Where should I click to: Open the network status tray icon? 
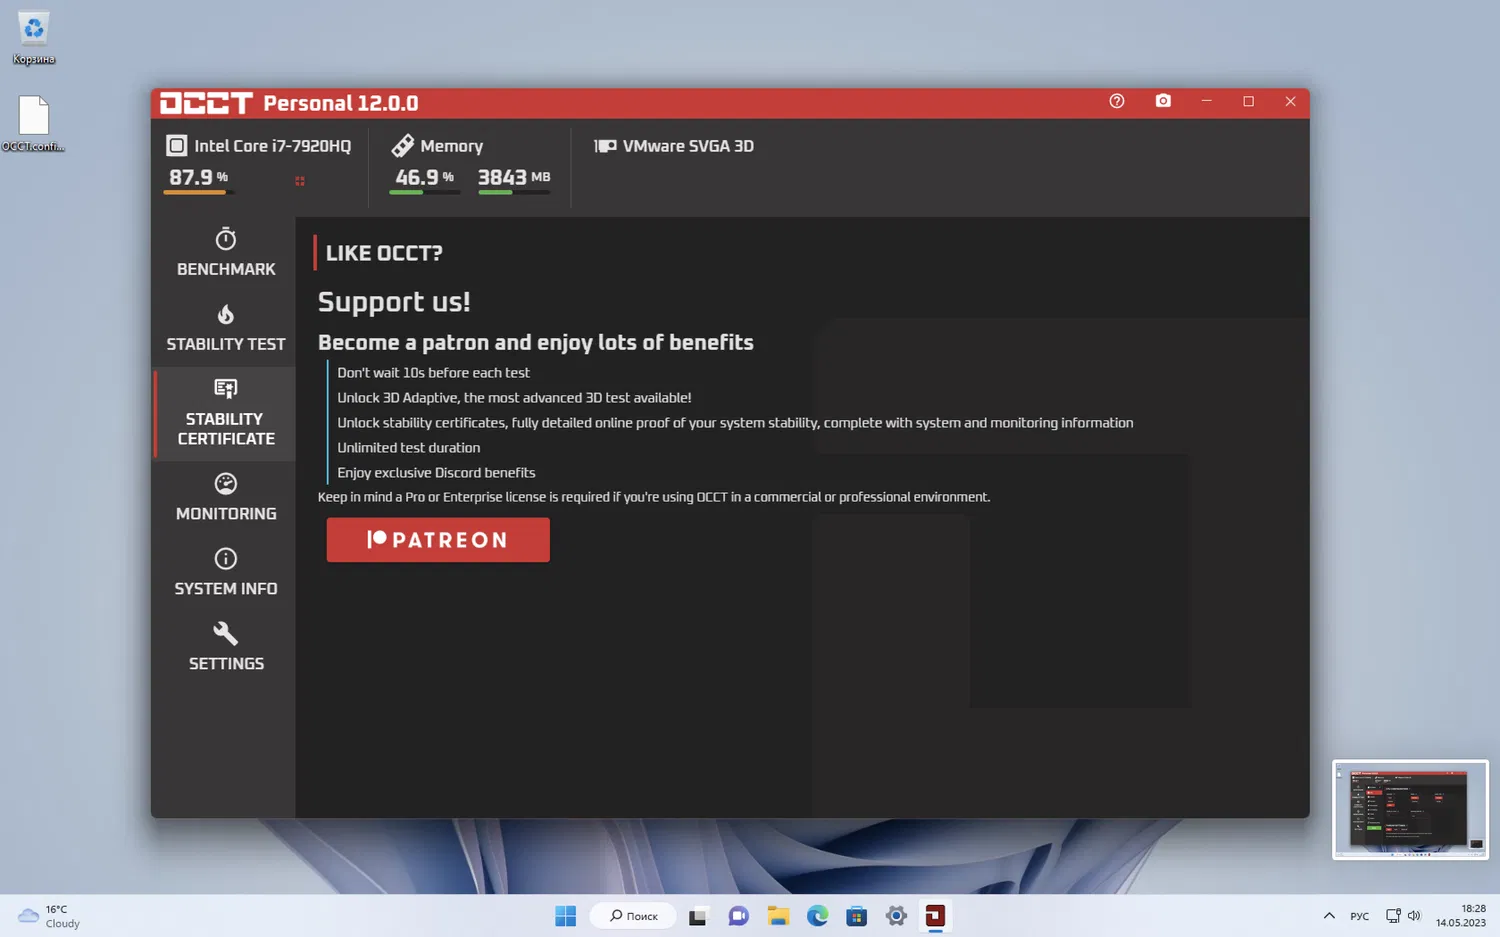[1393, 916]
